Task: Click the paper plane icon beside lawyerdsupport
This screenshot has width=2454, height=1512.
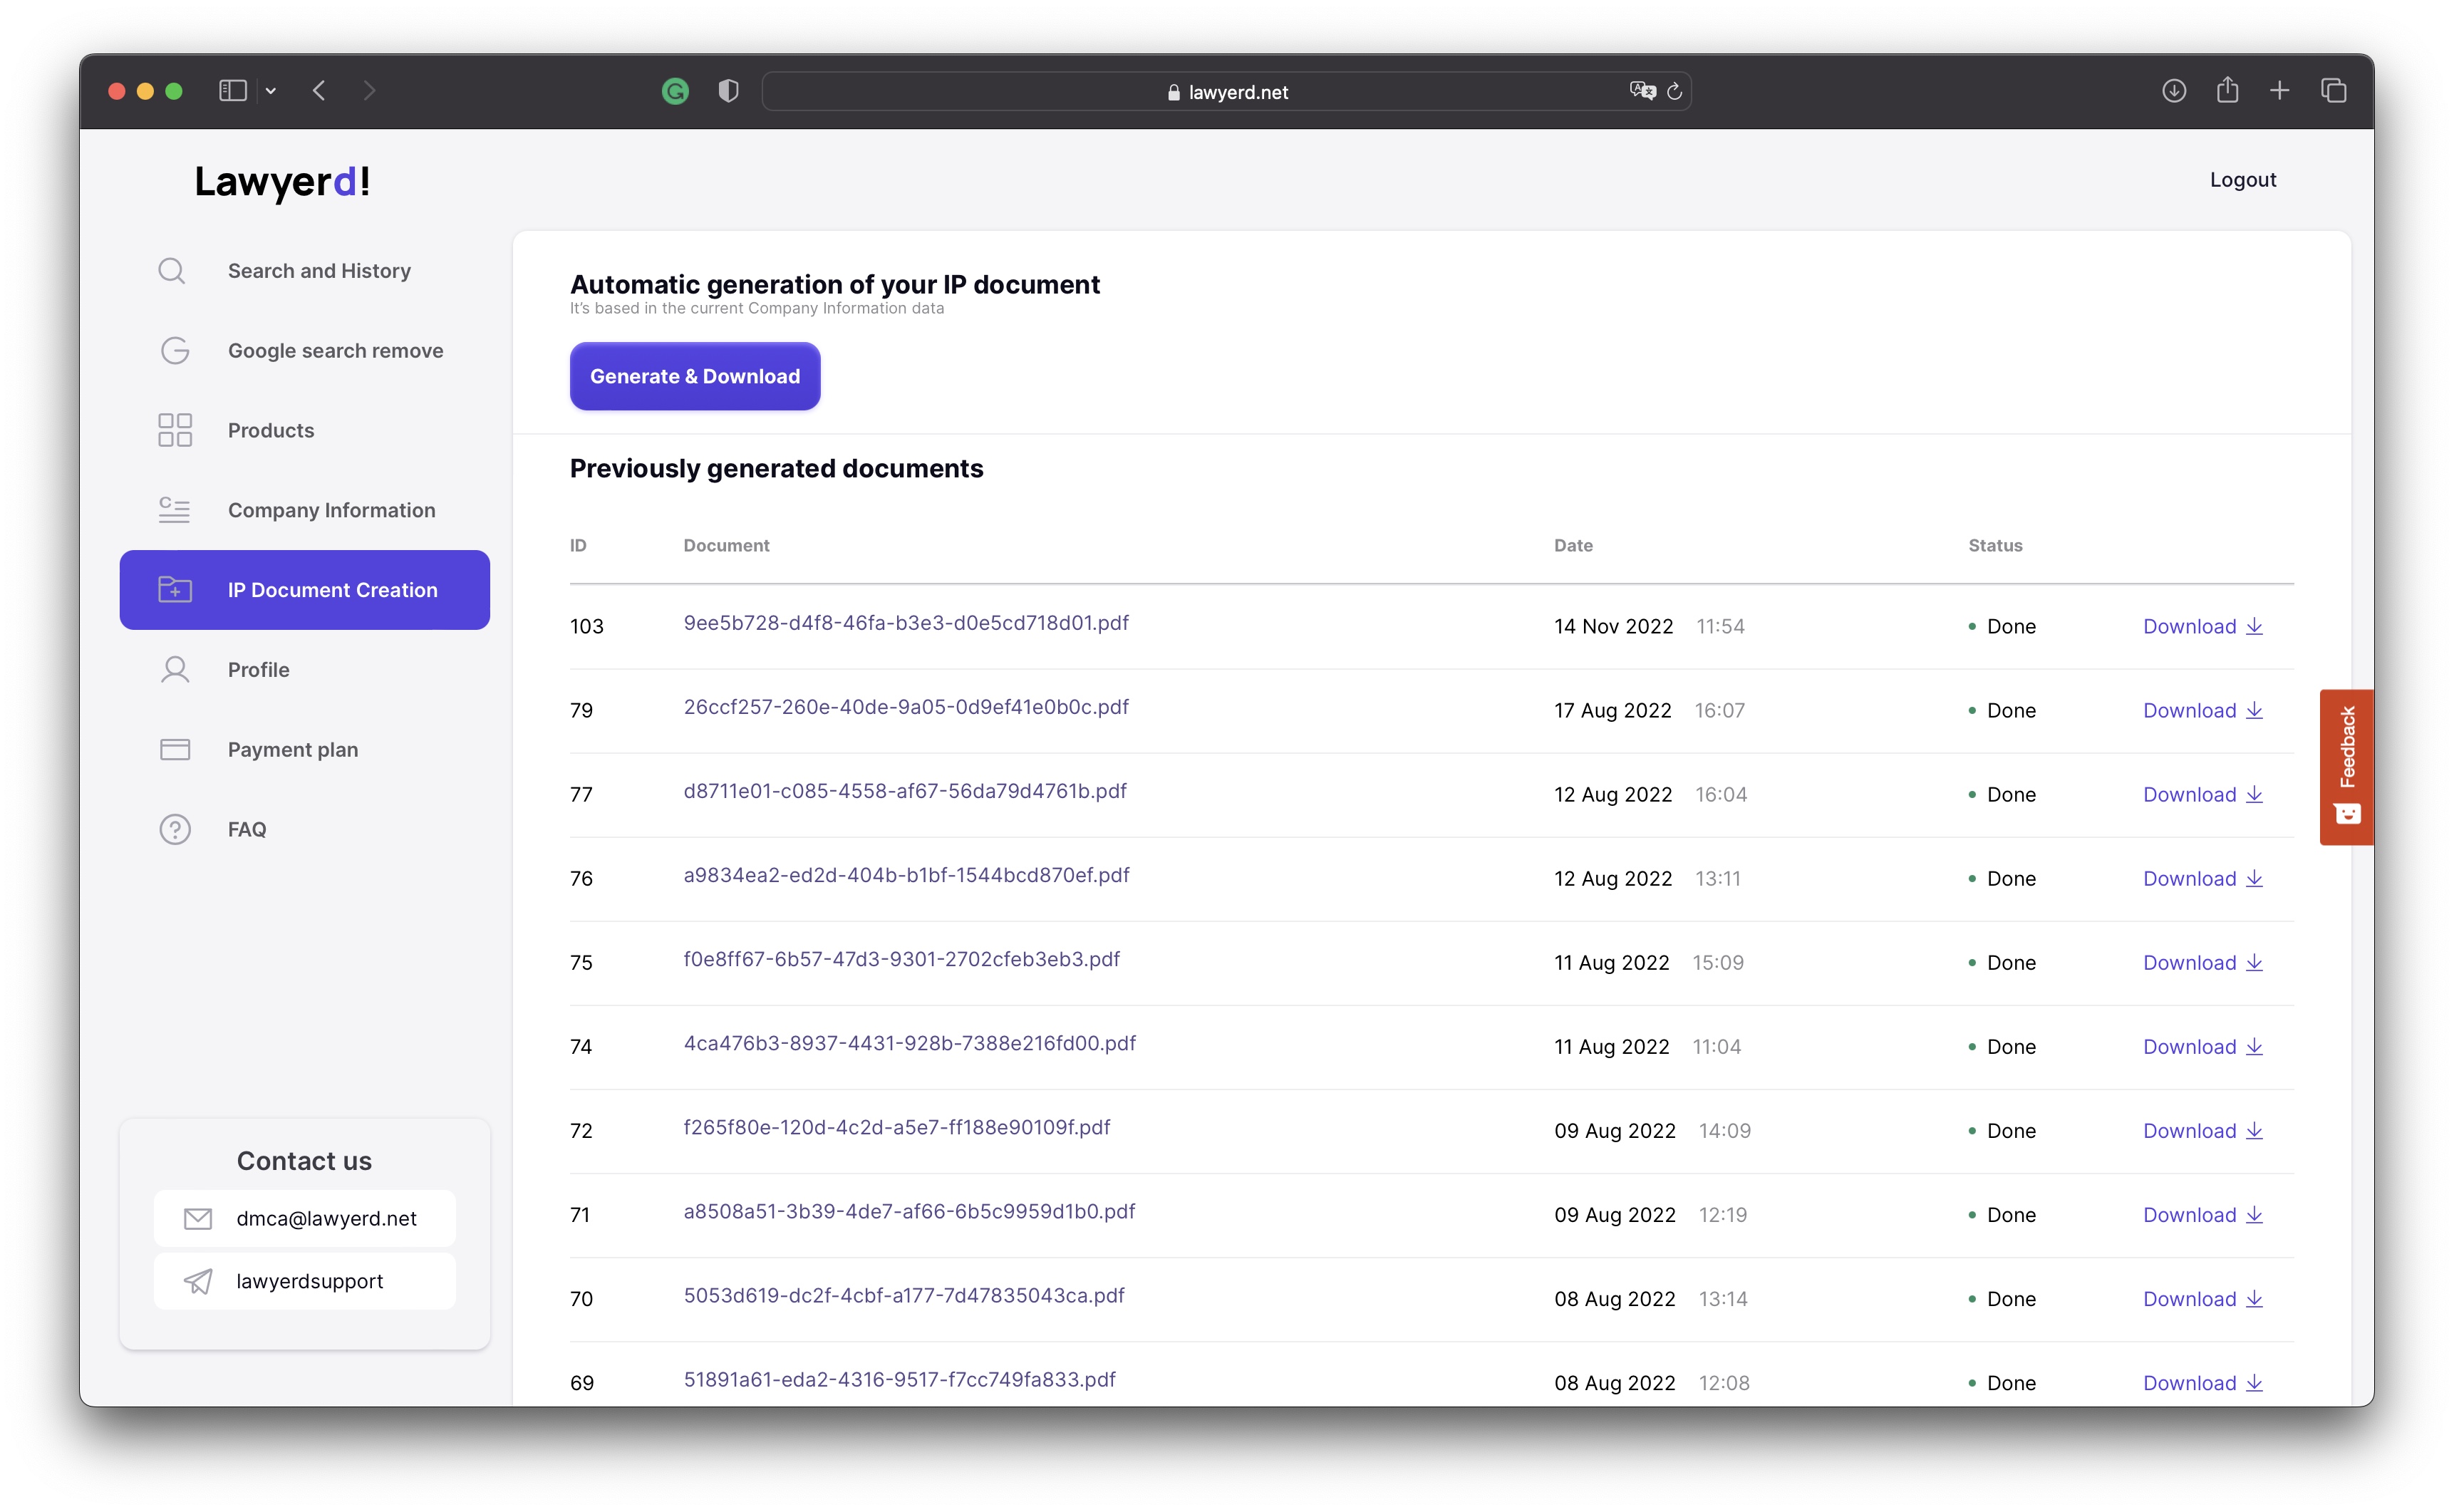Action: (x=197, y=1281)
